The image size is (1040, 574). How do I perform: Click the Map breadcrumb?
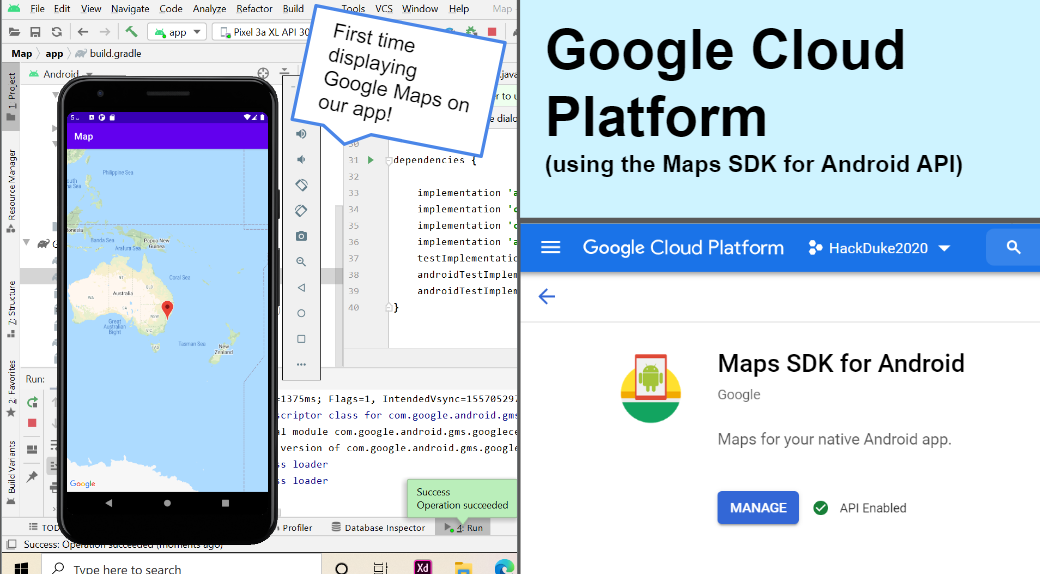[21, 54]
